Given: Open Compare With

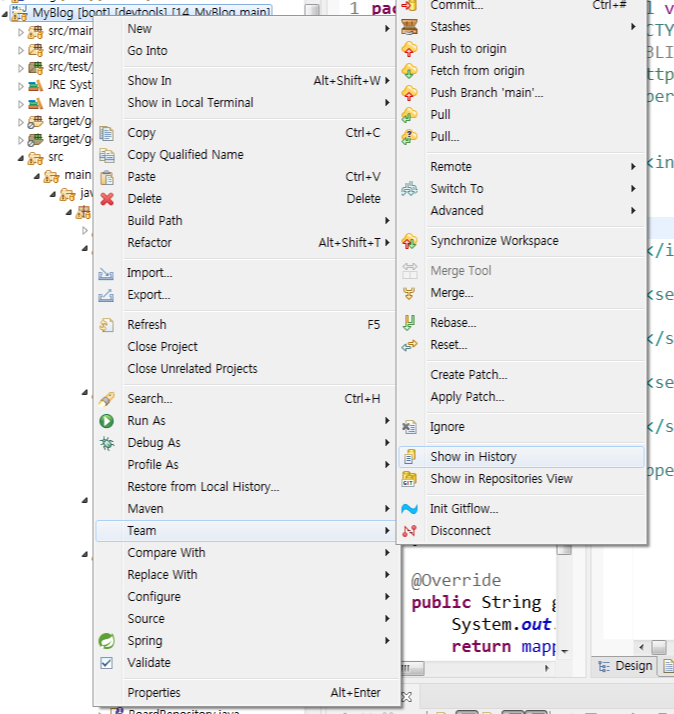Looking at the screenshot, I should [x=166, y=553].
